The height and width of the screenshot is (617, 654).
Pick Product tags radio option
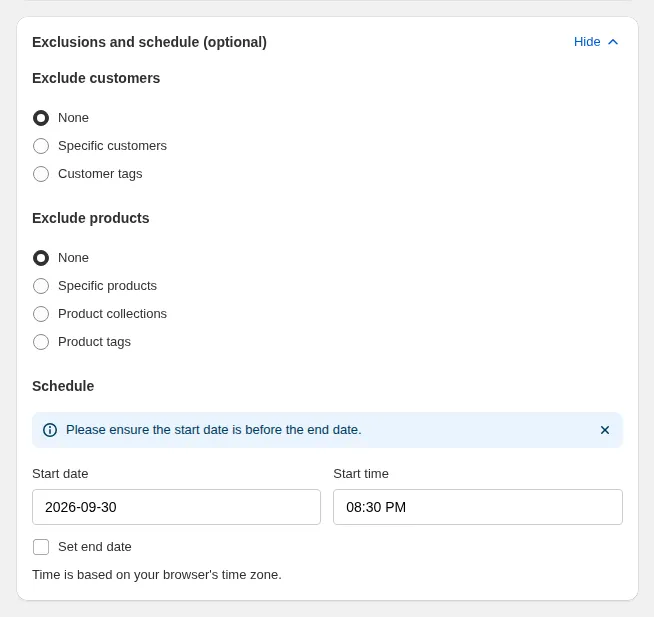pos(41,342)
